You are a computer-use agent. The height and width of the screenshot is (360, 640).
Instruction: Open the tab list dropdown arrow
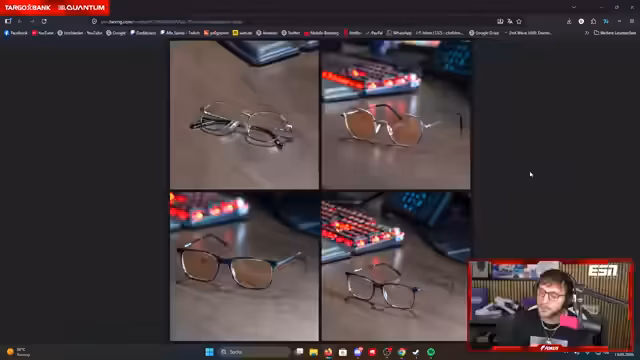574,7
